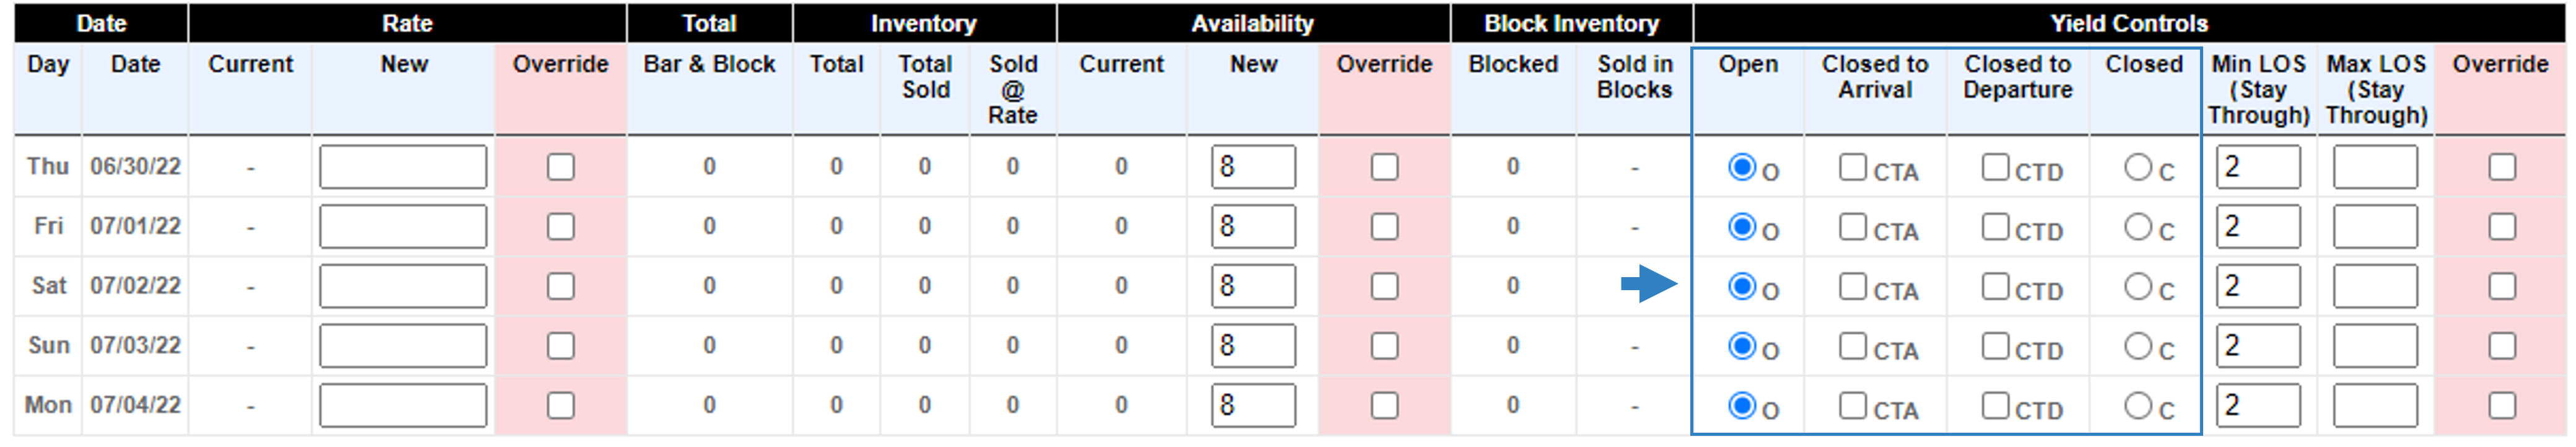Screen dimensions: 2576x447
Task: Click New Availability field for Thu 06/30/22
Action: click(1253, 167)
